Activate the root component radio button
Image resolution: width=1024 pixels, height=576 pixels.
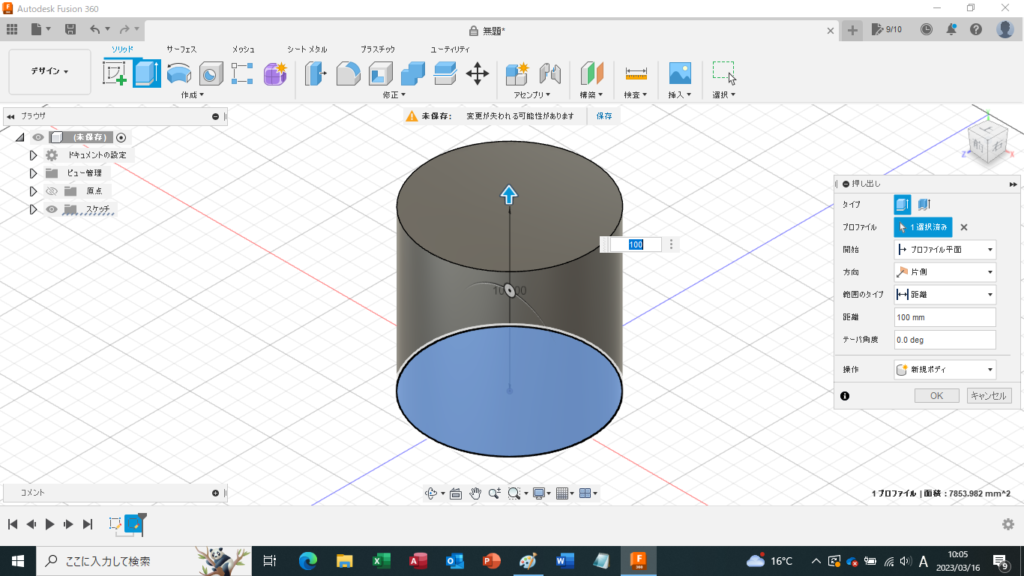click(121, 137)
